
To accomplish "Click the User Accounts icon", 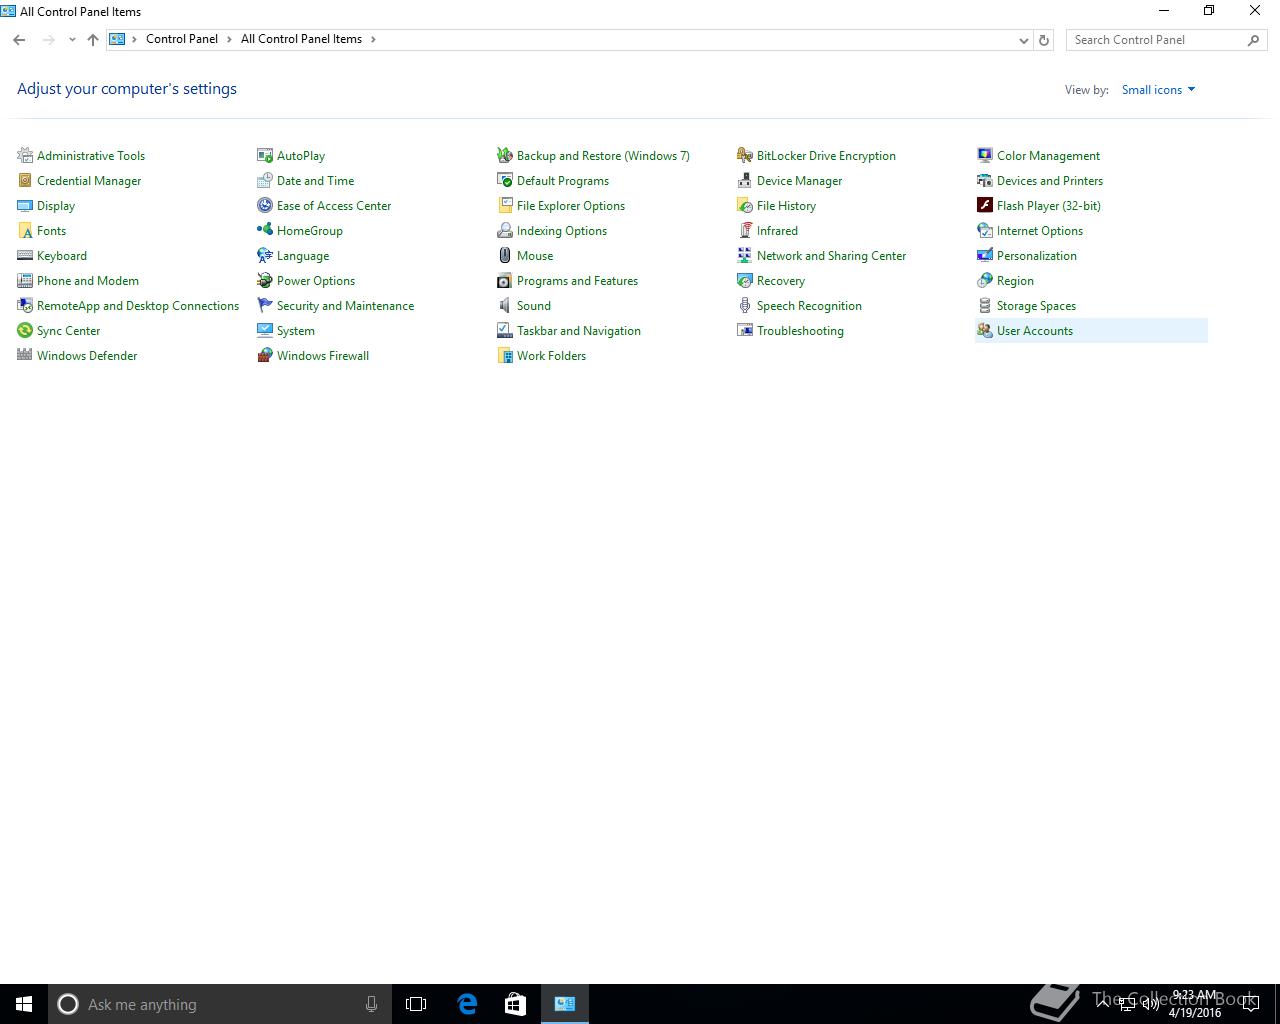I will point(985,330).
